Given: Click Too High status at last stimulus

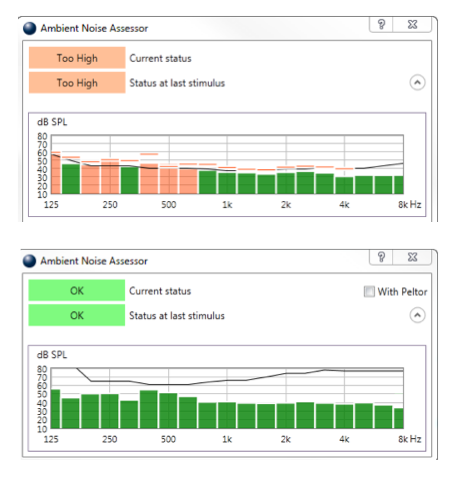Looking at the screenshot, I should 77,83.
